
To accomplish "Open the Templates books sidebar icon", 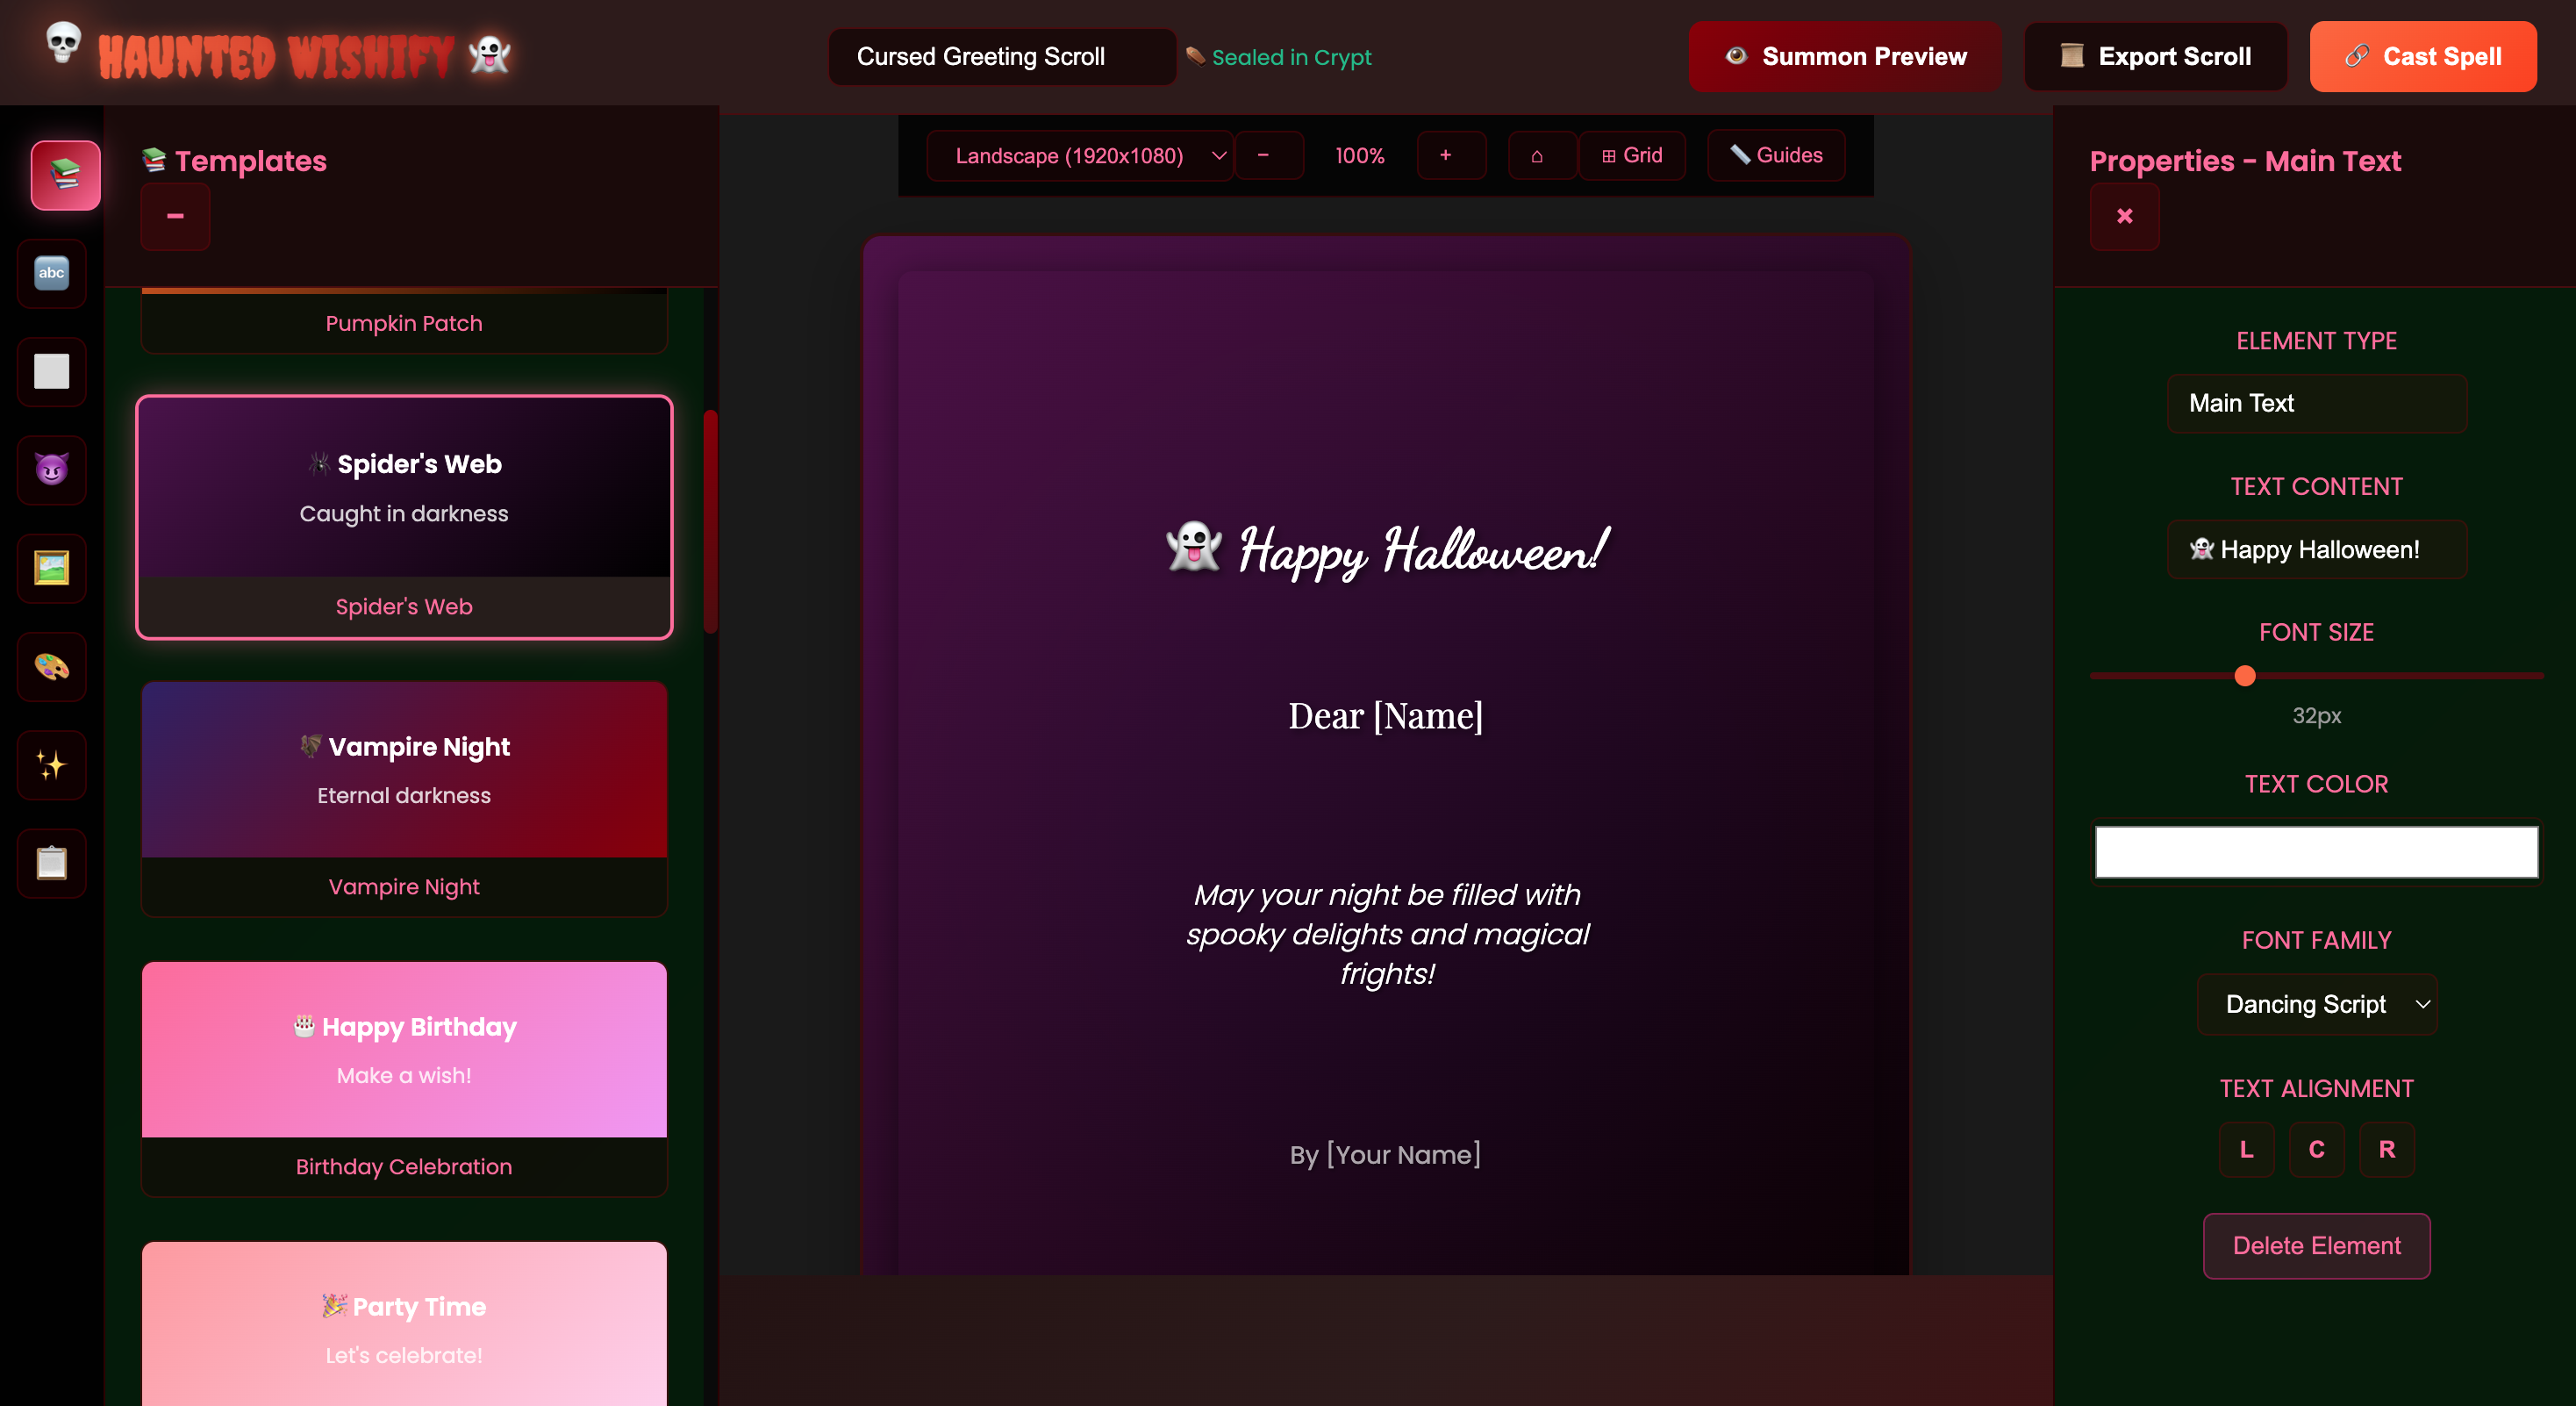I will click(65, 175).
